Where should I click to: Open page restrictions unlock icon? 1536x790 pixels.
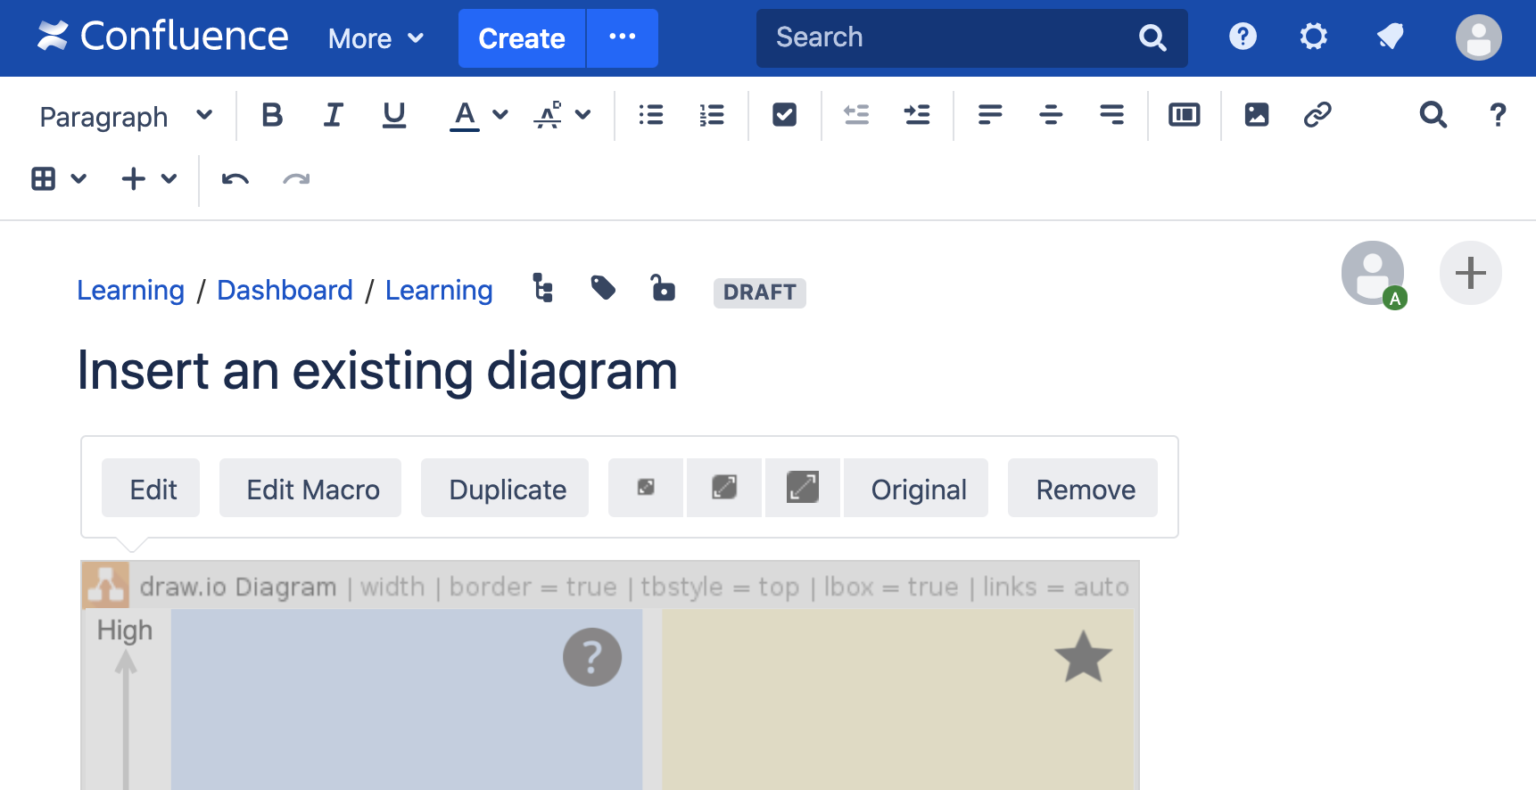click(x=662, y=289)
